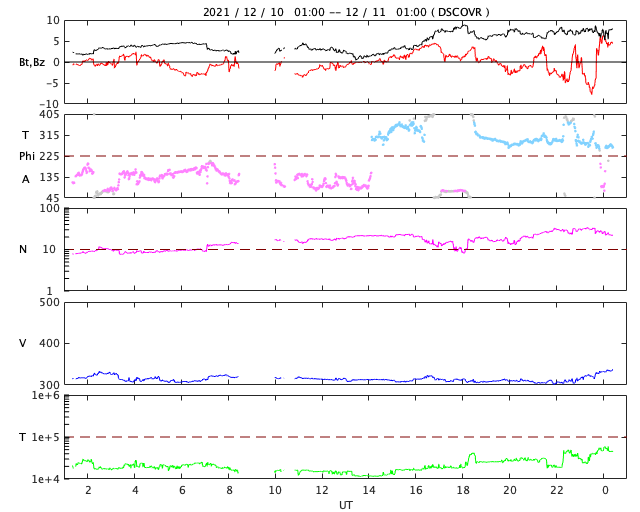Select the 315 tick label

coord(49,135)
